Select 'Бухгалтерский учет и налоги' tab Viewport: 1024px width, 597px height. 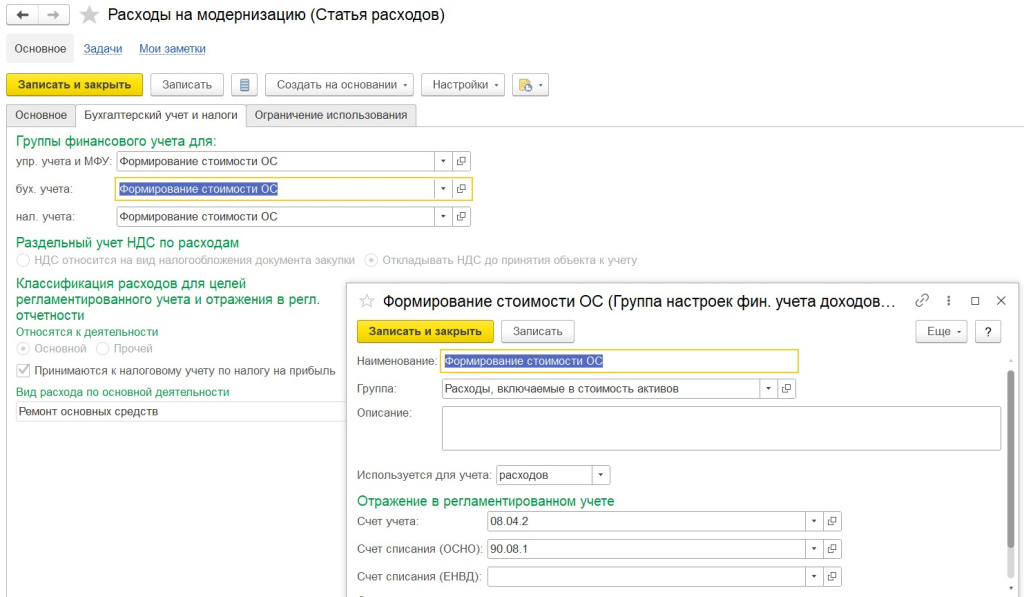(x=161, y=115)
